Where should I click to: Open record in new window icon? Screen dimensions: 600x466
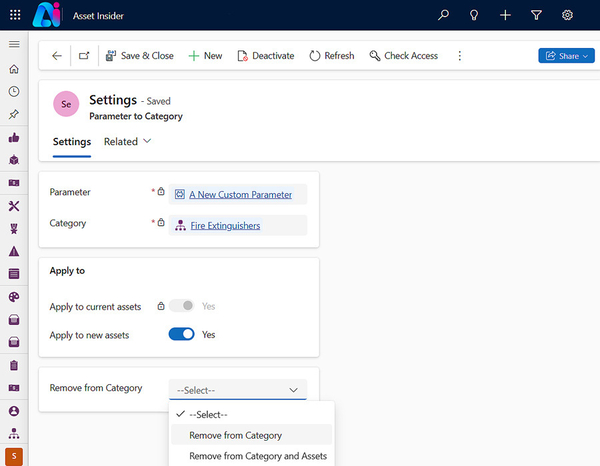click(x=84, y=56)
